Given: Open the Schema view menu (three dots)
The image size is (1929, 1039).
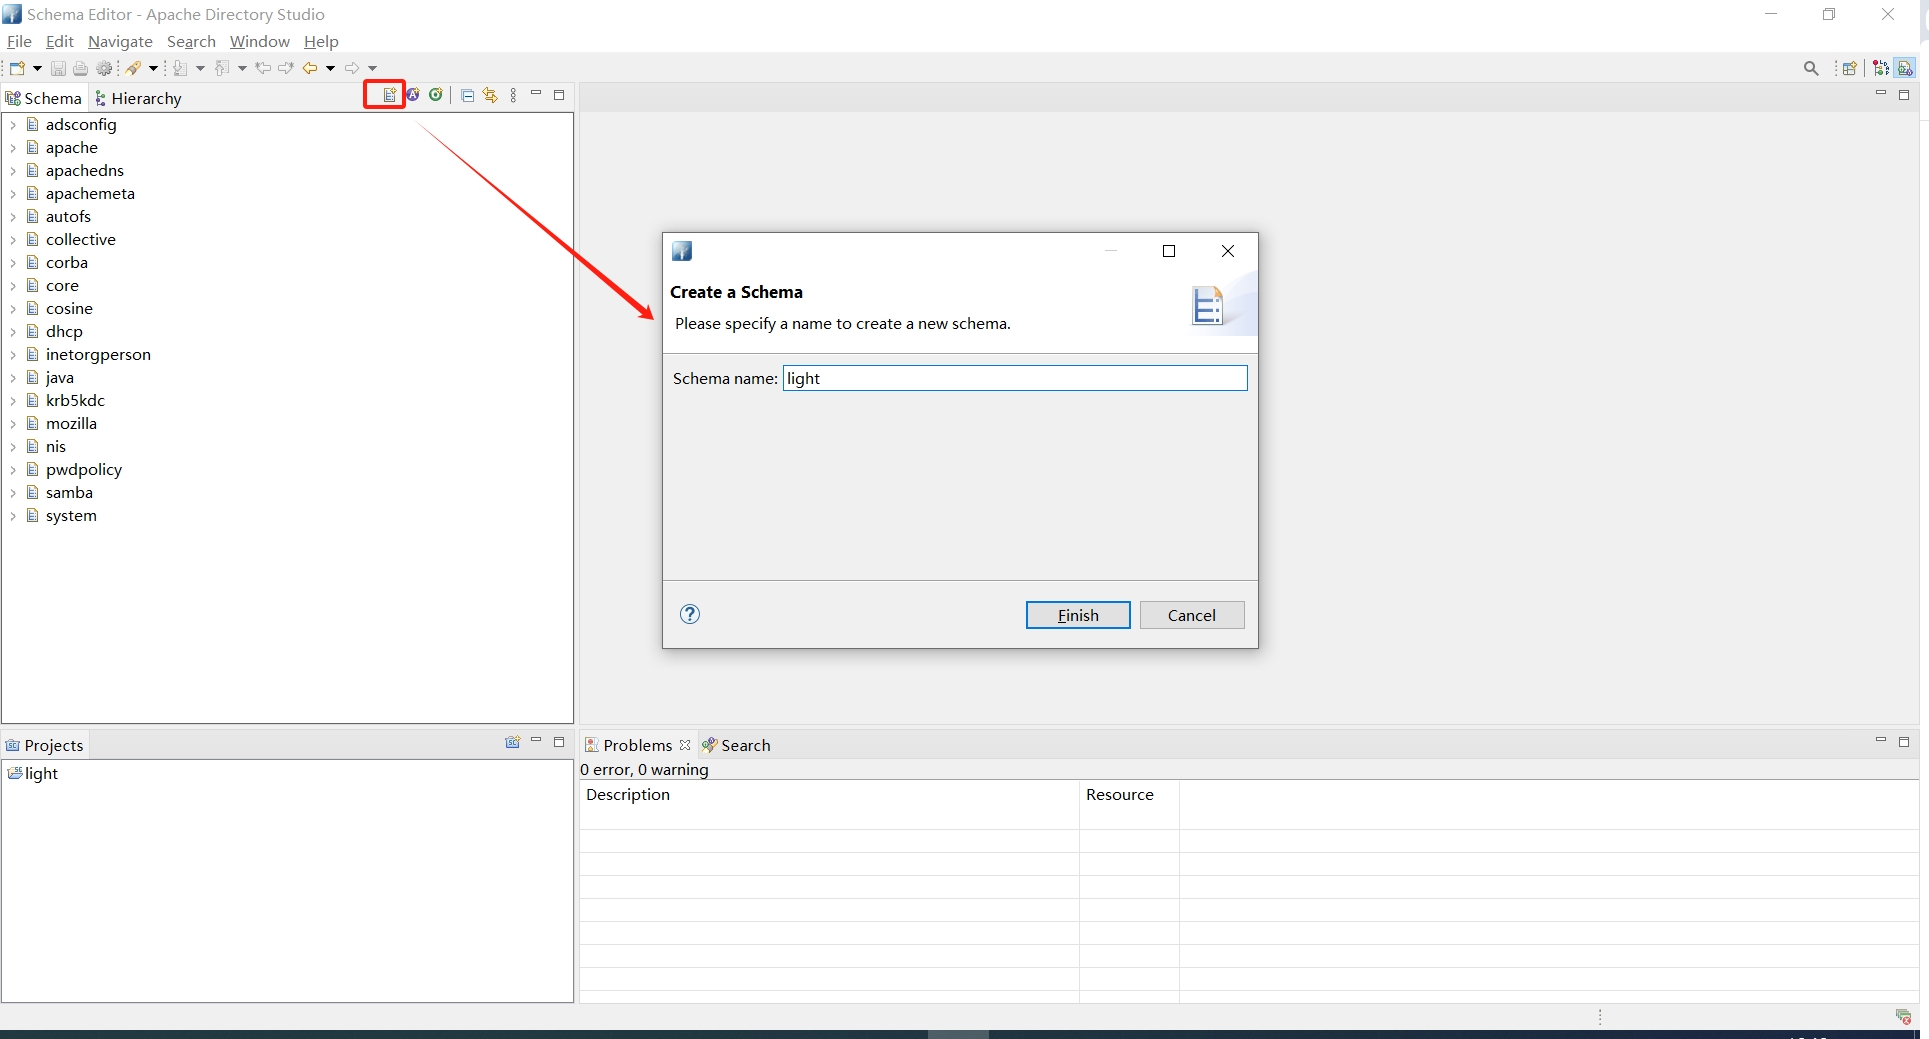Looking at the screenshot, I should [514, 96].
